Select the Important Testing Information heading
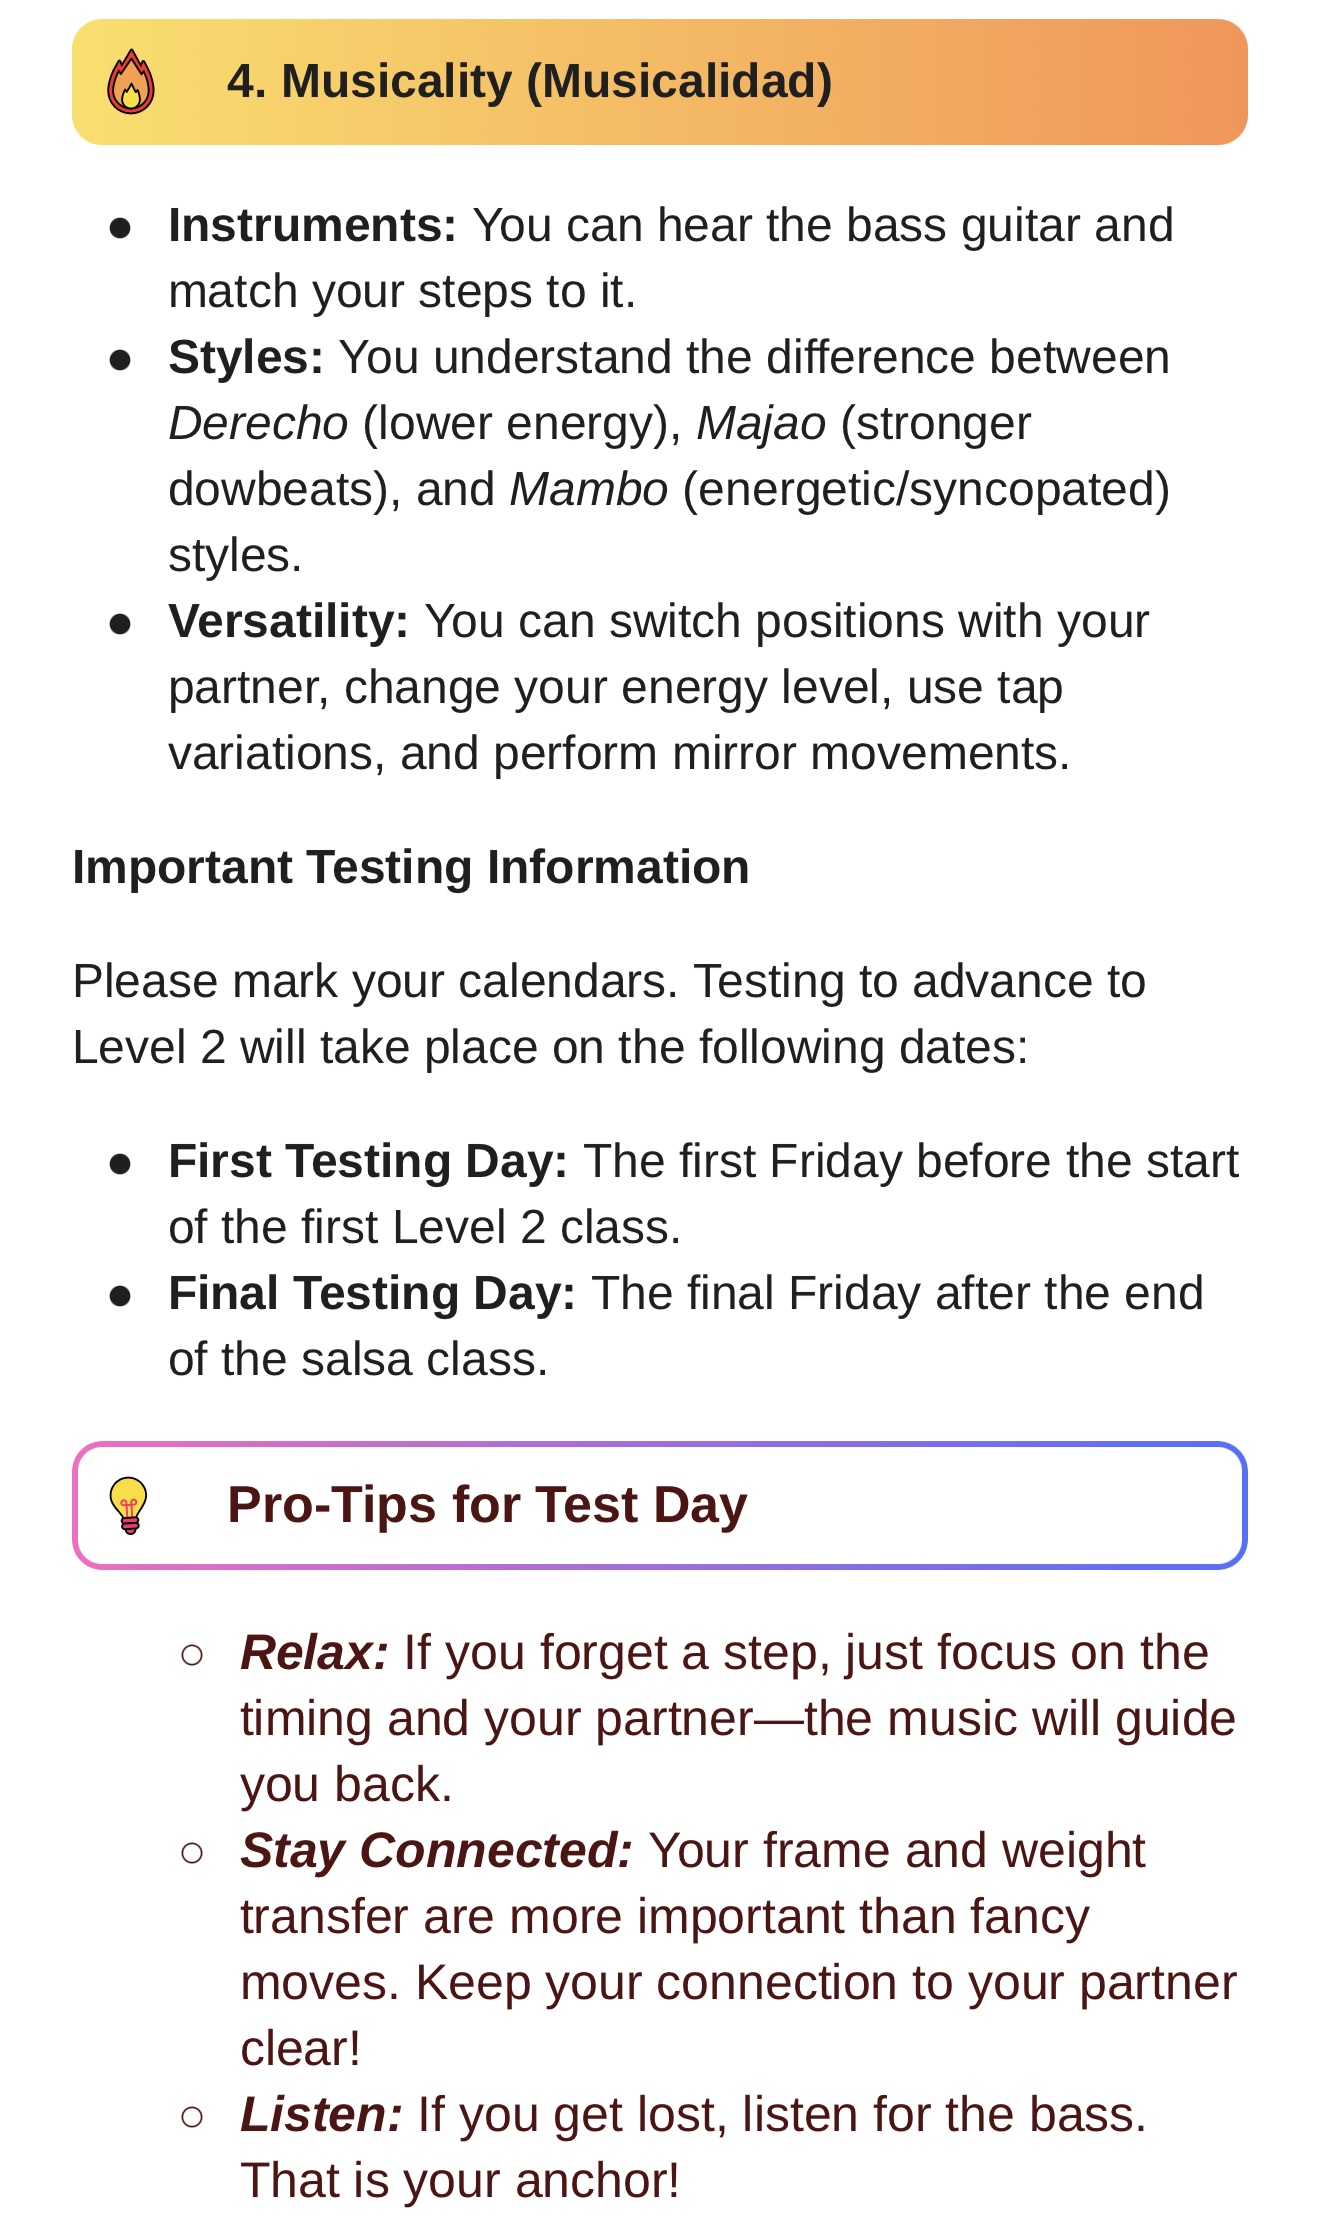1320x2230 pixels. pyautogui.click(x=411, y=867)
